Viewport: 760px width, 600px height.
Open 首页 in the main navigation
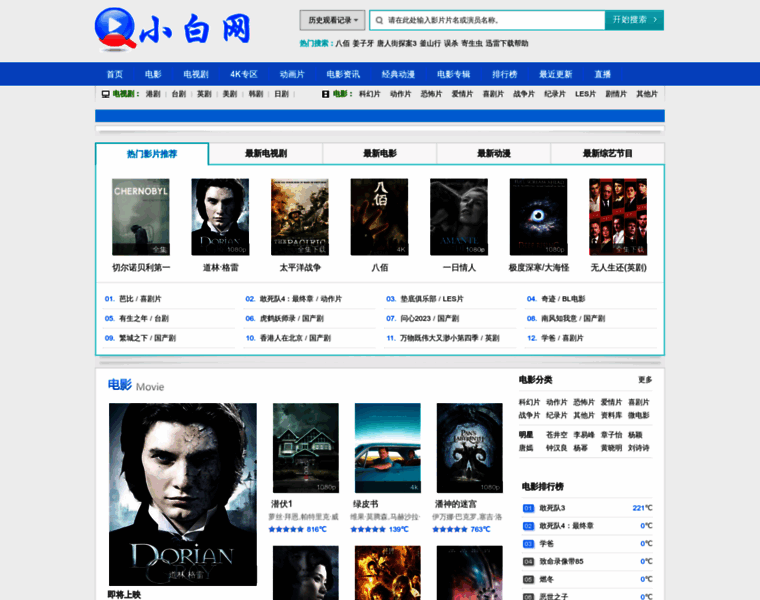pos(114,74)
